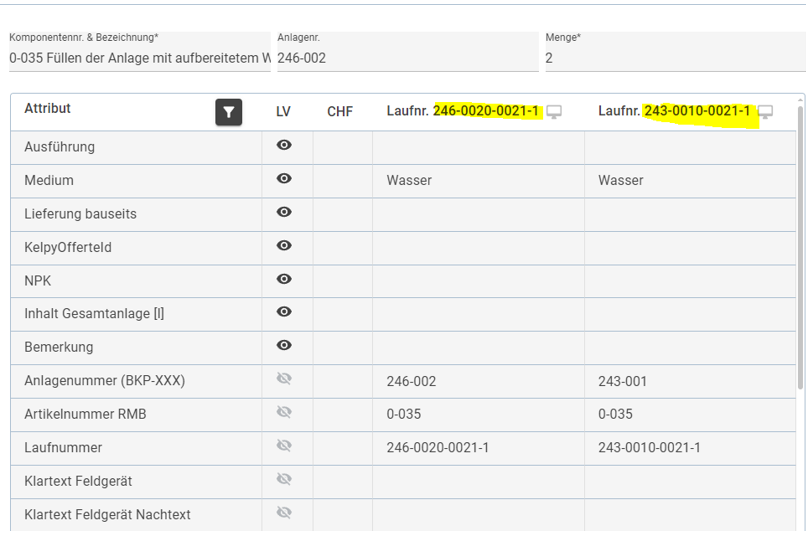The width and height of the screenshot is (806, 533).
Task: Click the vertical scrollbar of attribute table
Action: pos(799,250)
